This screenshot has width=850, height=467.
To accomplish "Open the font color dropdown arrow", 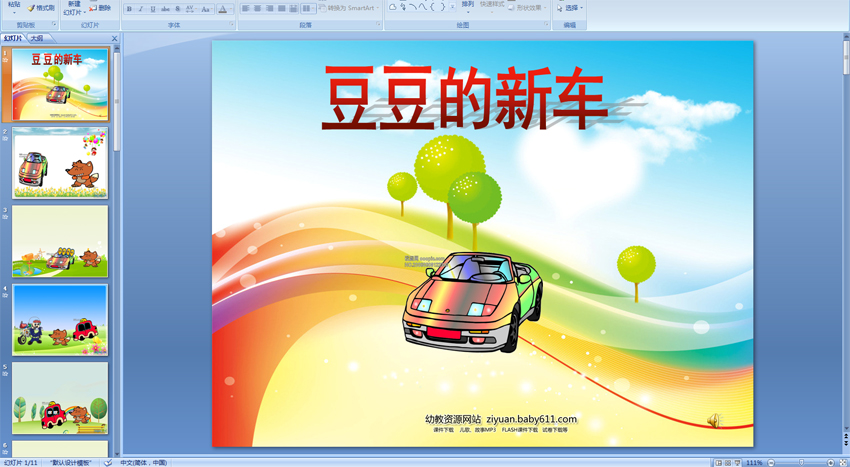I will (230, 9).
